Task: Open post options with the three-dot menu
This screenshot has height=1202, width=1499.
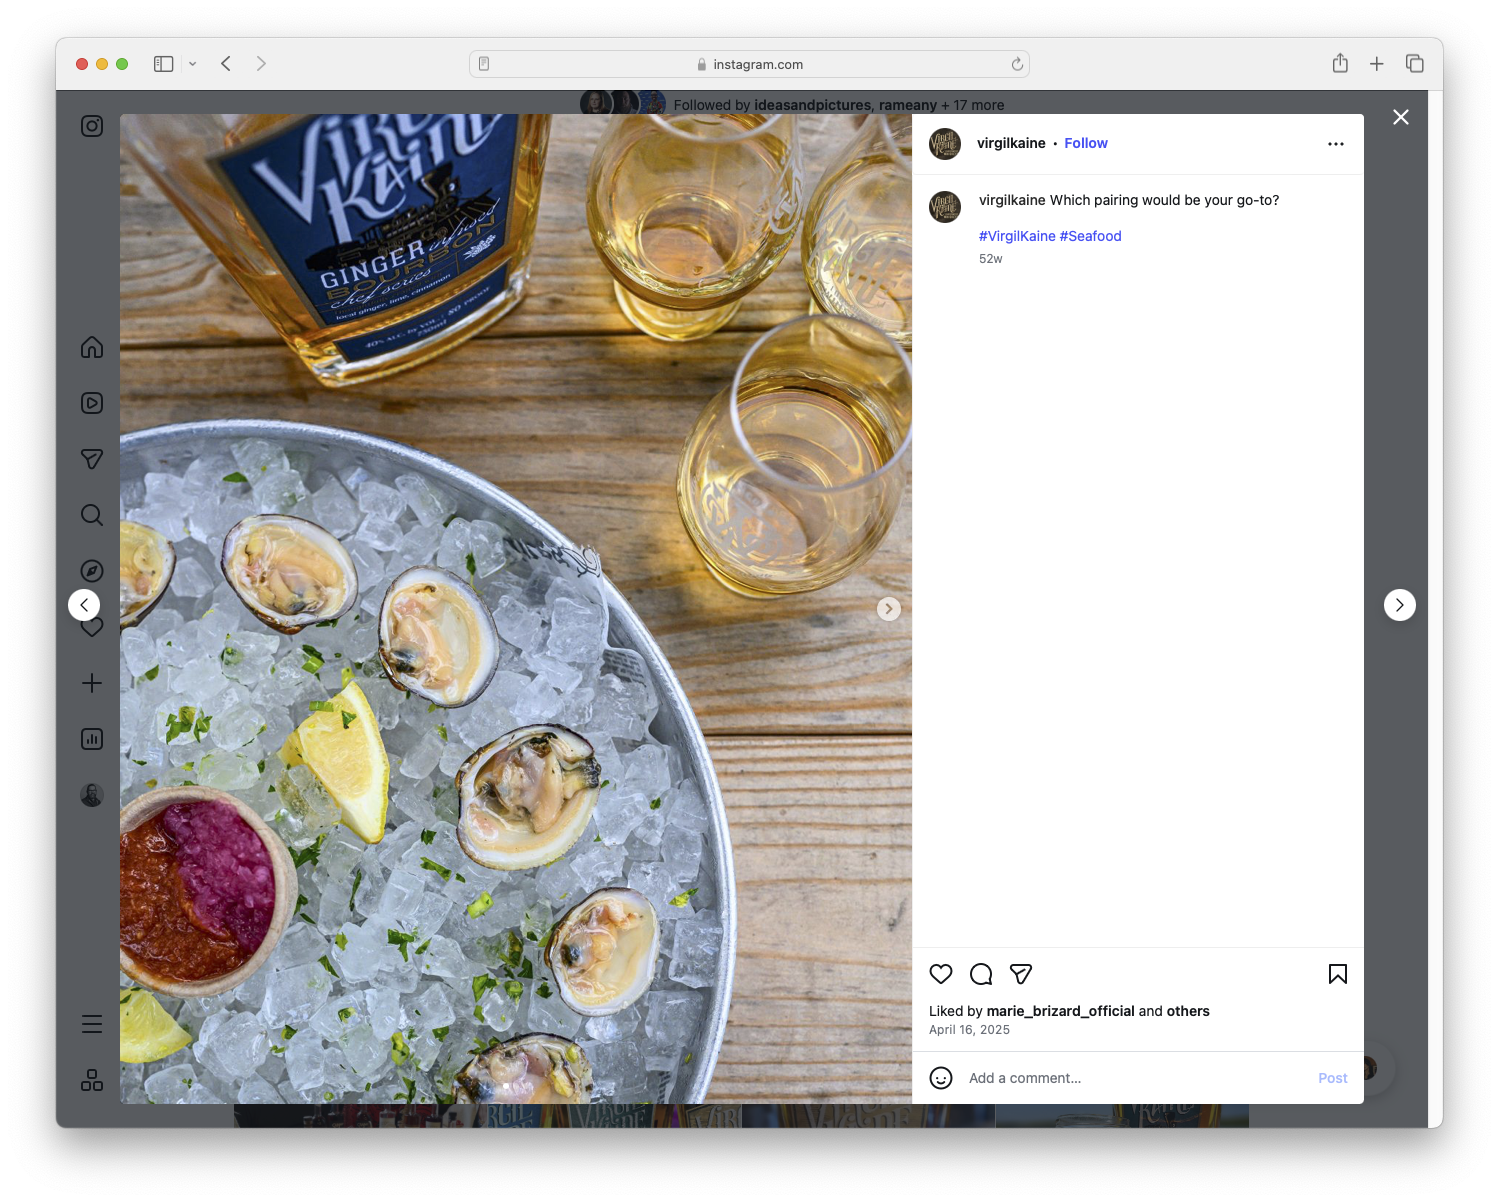Action: pyautogui.click(x=1336, y=143)
